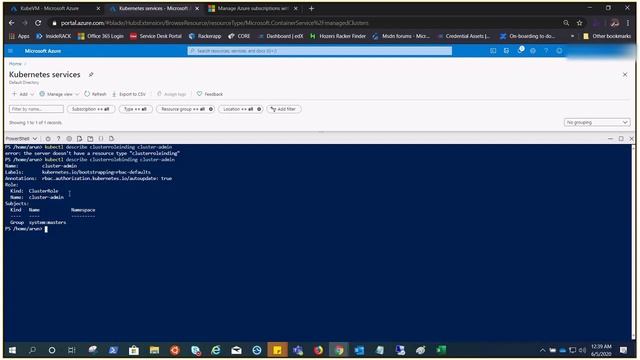Open Azure help question mark in top bar
The width and height of the screenshot is (640, 360).
coord(546,51)
